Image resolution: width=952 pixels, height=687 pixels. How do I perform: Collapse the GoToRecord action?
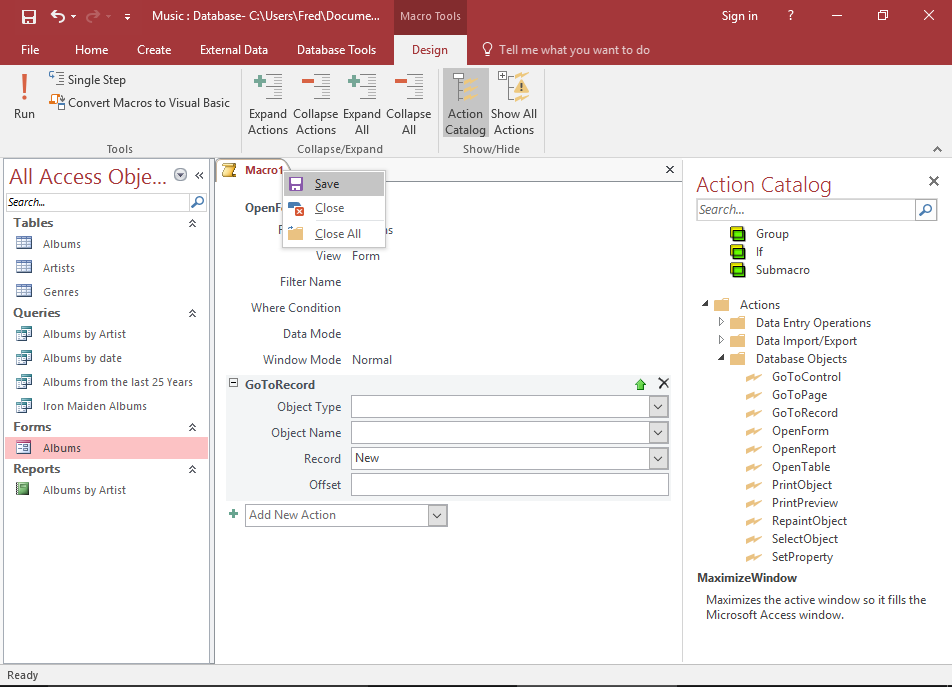point(233,383)
